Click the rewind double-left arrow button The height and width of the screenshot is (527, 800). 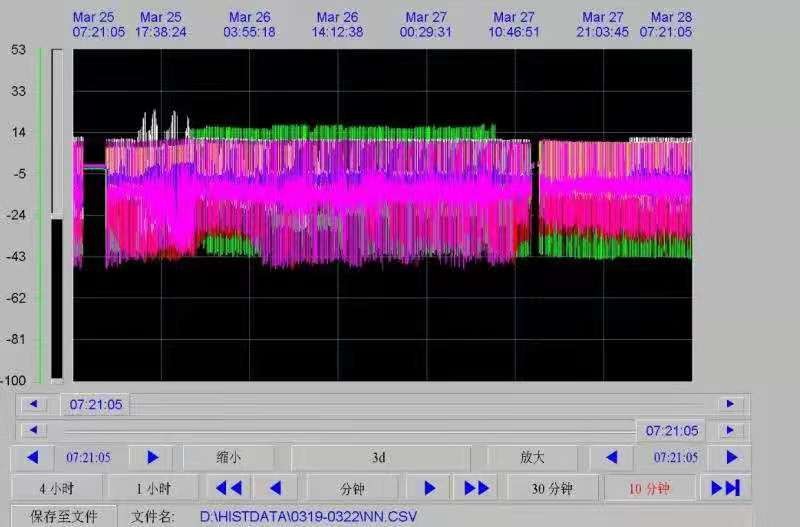tap(229, 488)
